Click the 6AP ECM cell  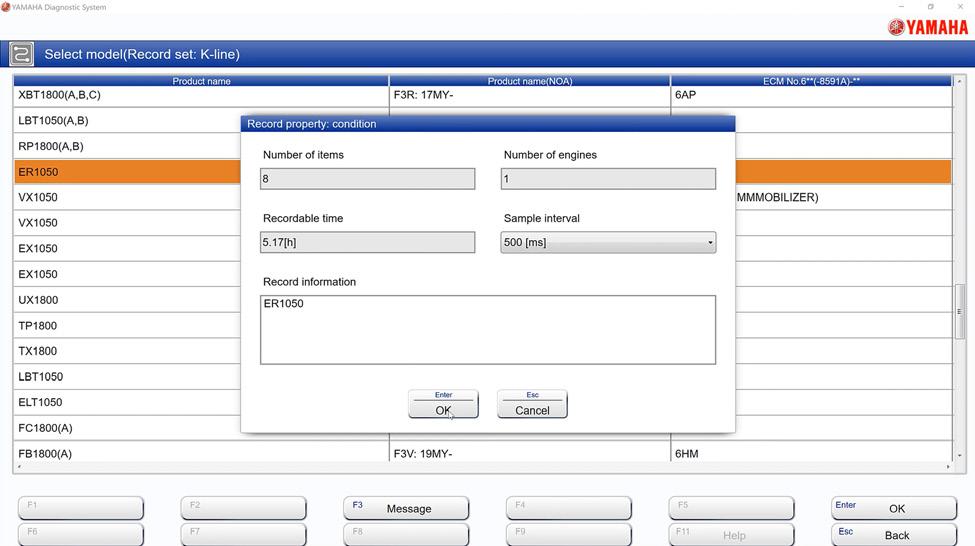coord(811,95)
